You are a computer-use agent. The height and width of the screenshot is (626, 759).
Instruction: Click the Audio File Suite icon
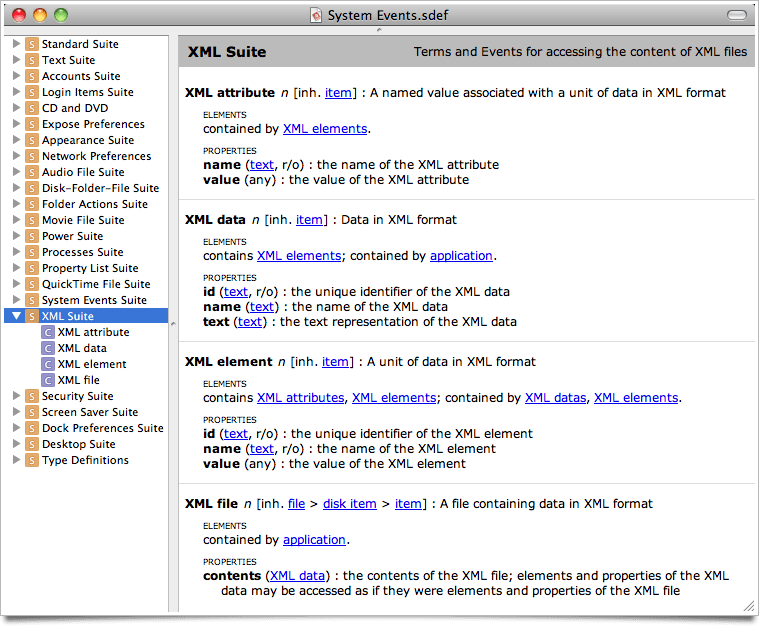pyautogui.click(x=31, y=172)
